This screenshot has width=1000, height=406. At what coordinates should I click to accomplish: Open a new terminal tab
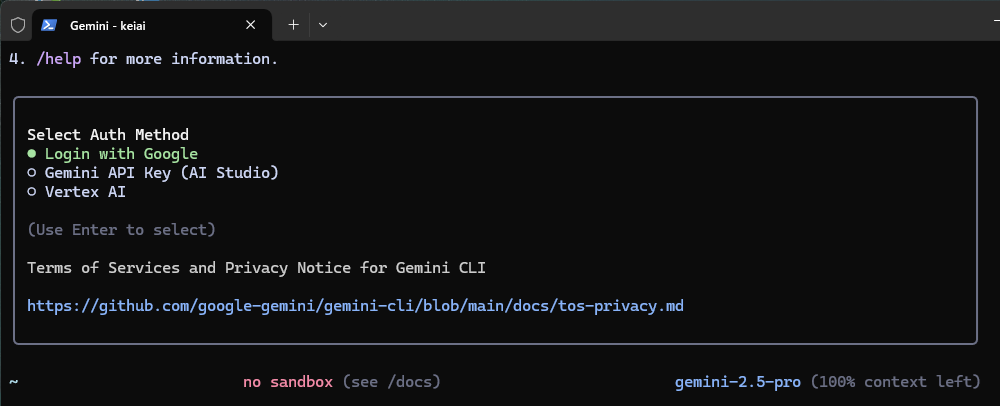(x=293, y=25)
